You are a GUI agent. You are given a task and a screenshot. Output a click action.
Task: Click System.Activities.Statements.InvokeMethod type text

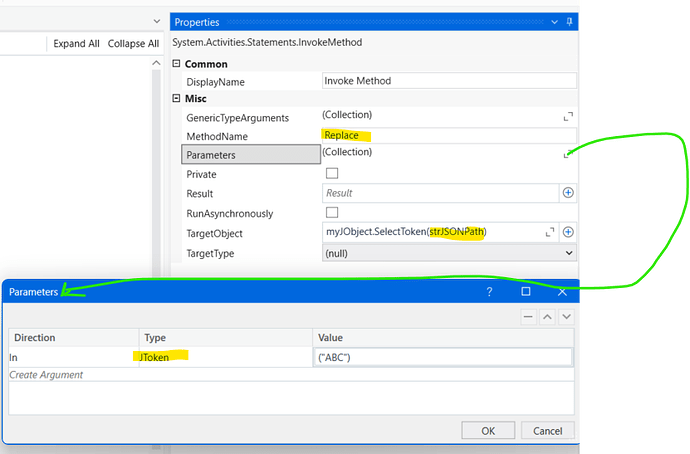267,42
